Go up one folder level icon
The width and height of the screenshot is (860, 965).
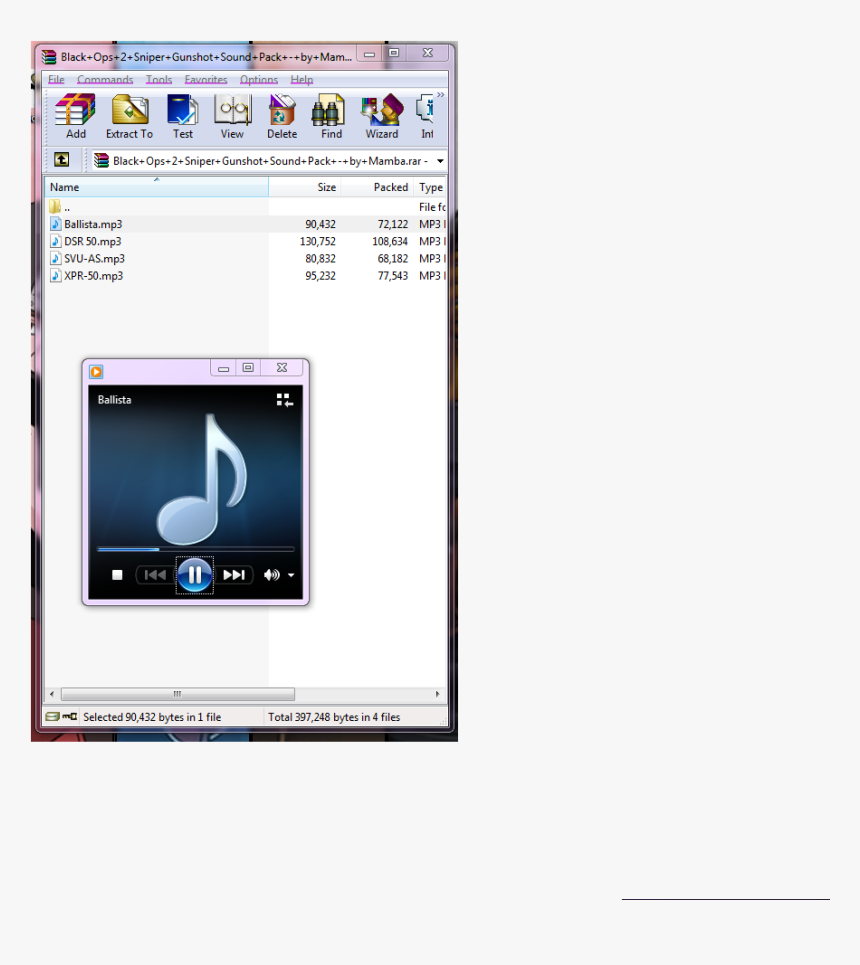pos(62,160)
